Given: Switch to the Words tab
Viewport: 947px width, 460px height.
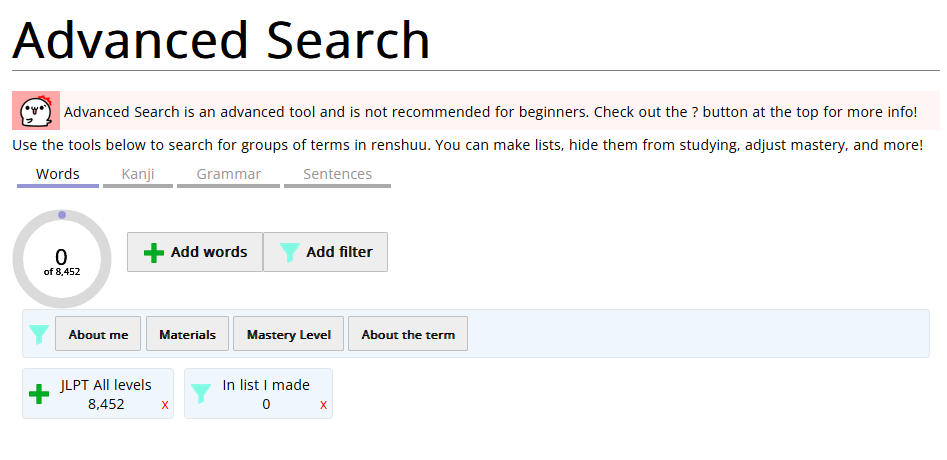Looking at the screenshot, I should click(58, 176).
